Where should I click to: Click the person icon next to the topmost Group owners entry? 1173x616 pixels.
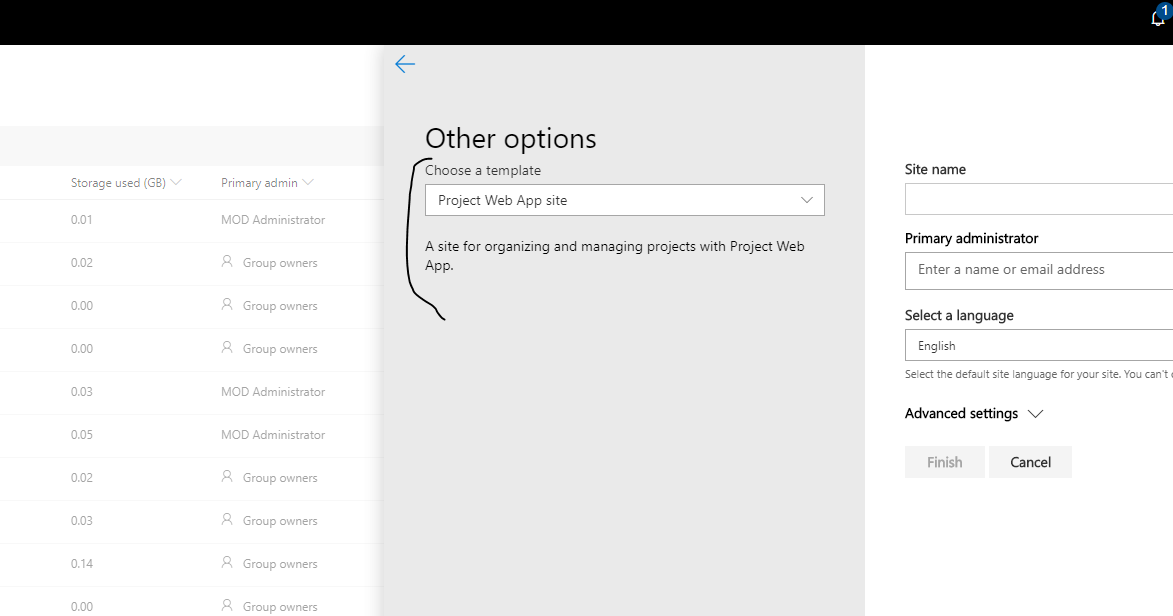point(228,262)
